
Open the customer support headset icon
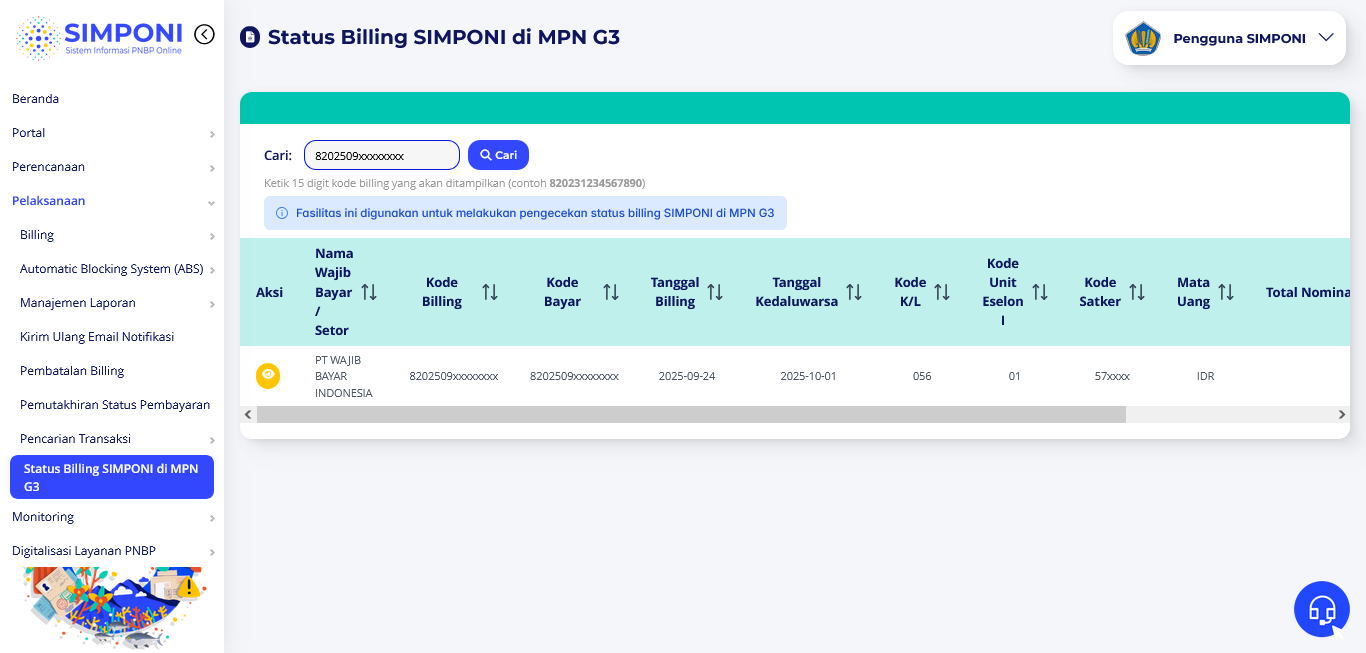coord(1322,609)
